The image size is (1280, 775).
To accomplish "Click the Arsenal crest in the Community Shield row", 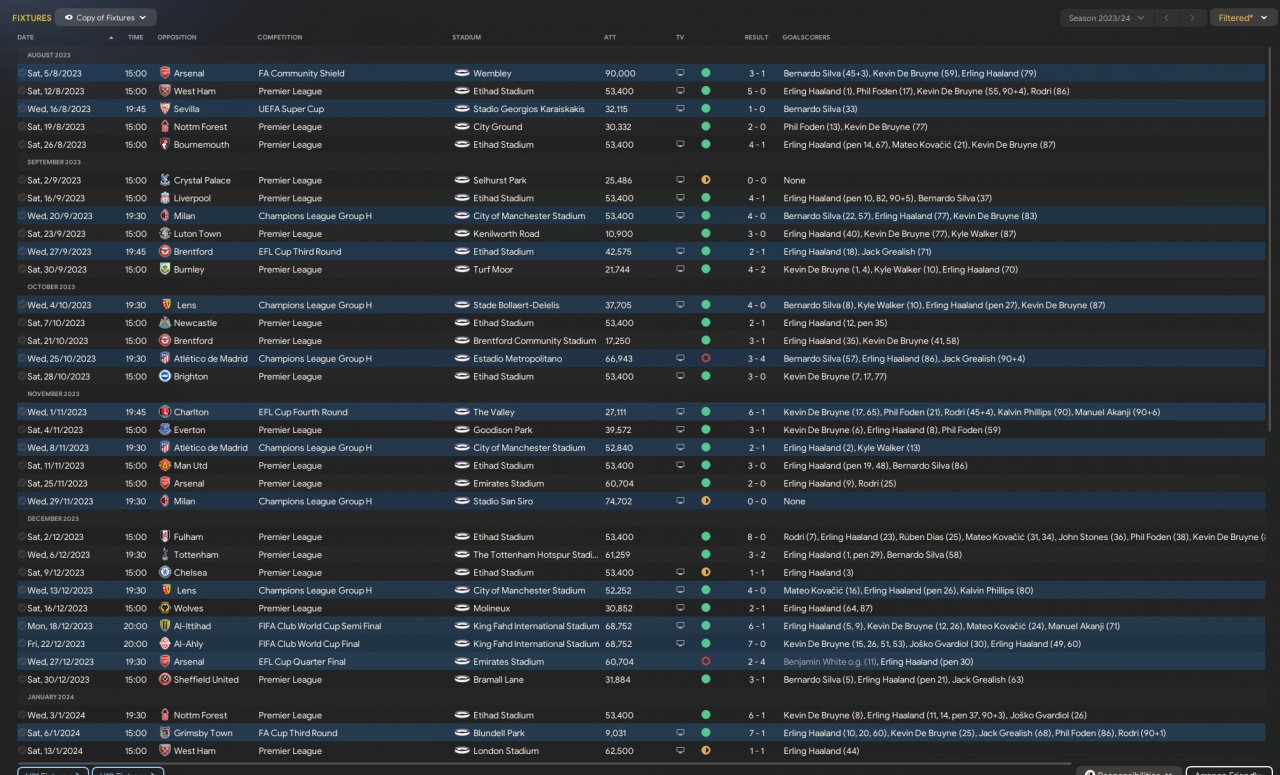I will (x=165, y=73).
